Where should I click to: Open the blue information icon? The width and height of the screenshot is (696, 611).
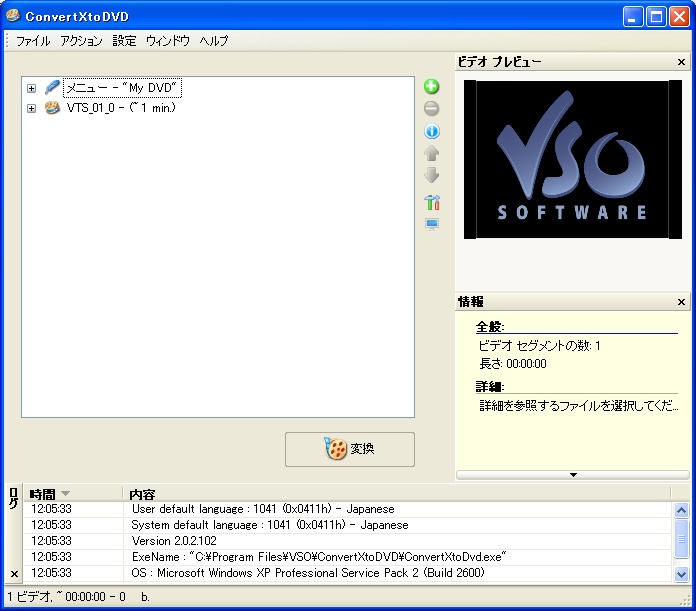(431, 131)
